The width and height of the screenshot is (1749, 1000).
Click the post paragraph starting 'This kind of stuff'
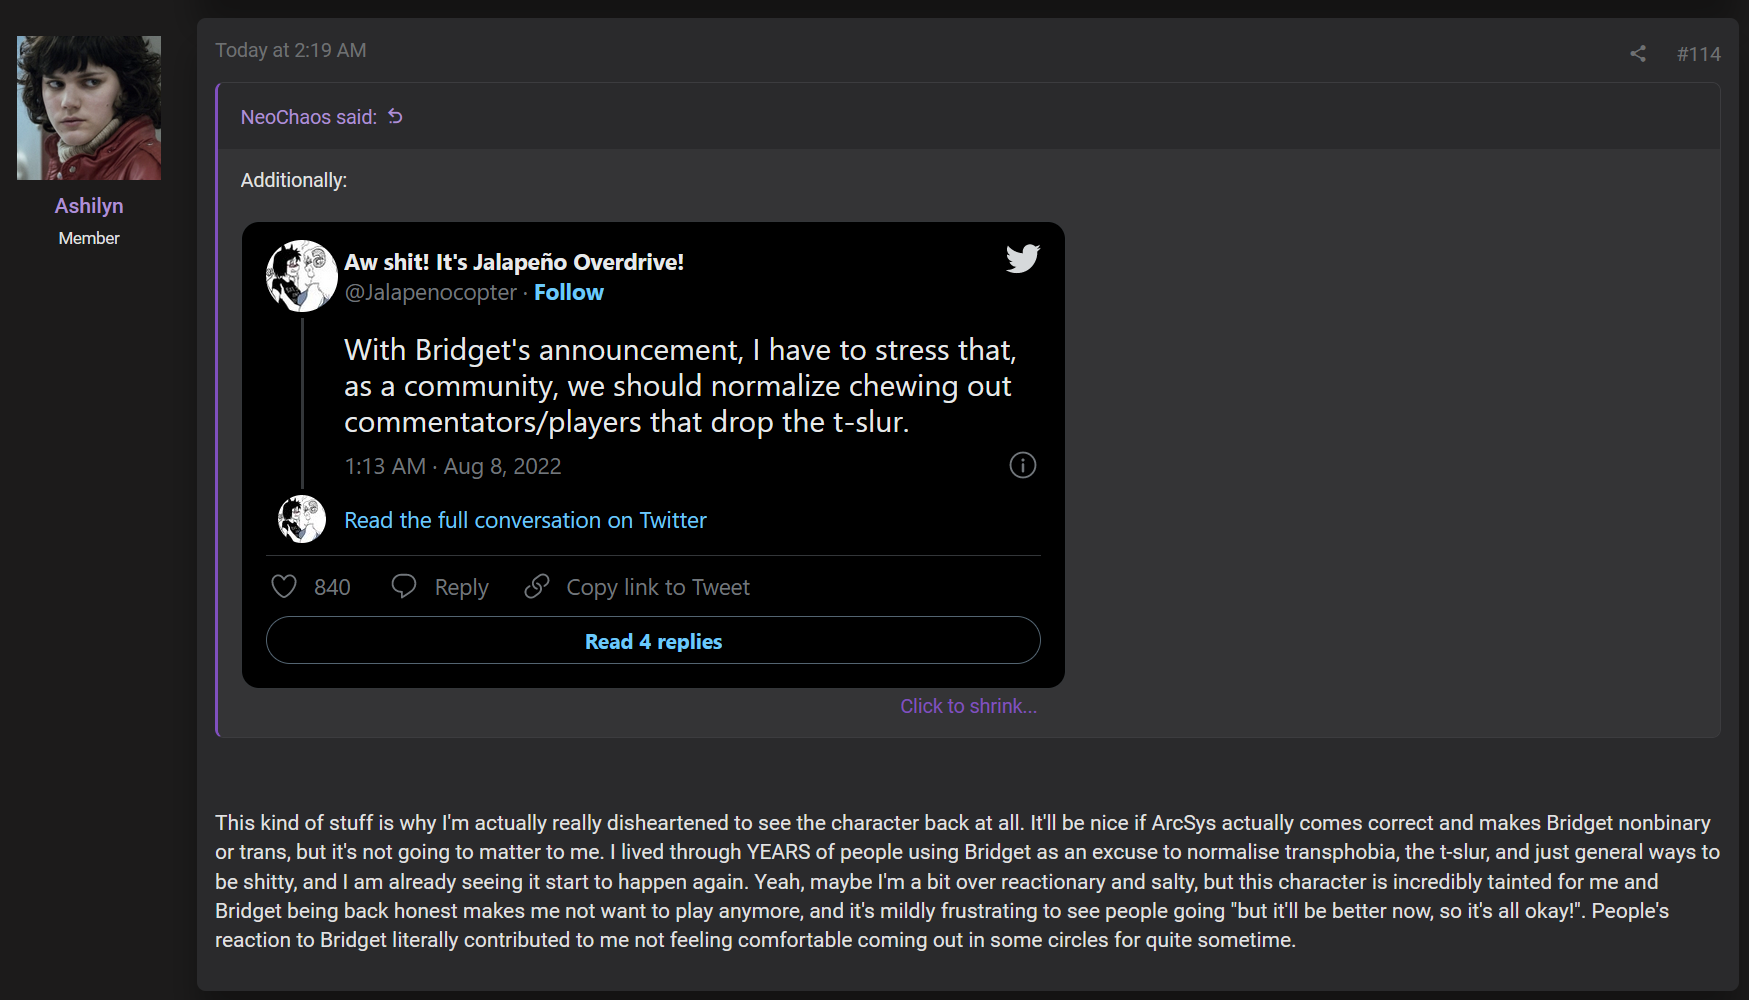tap(967, 881)
